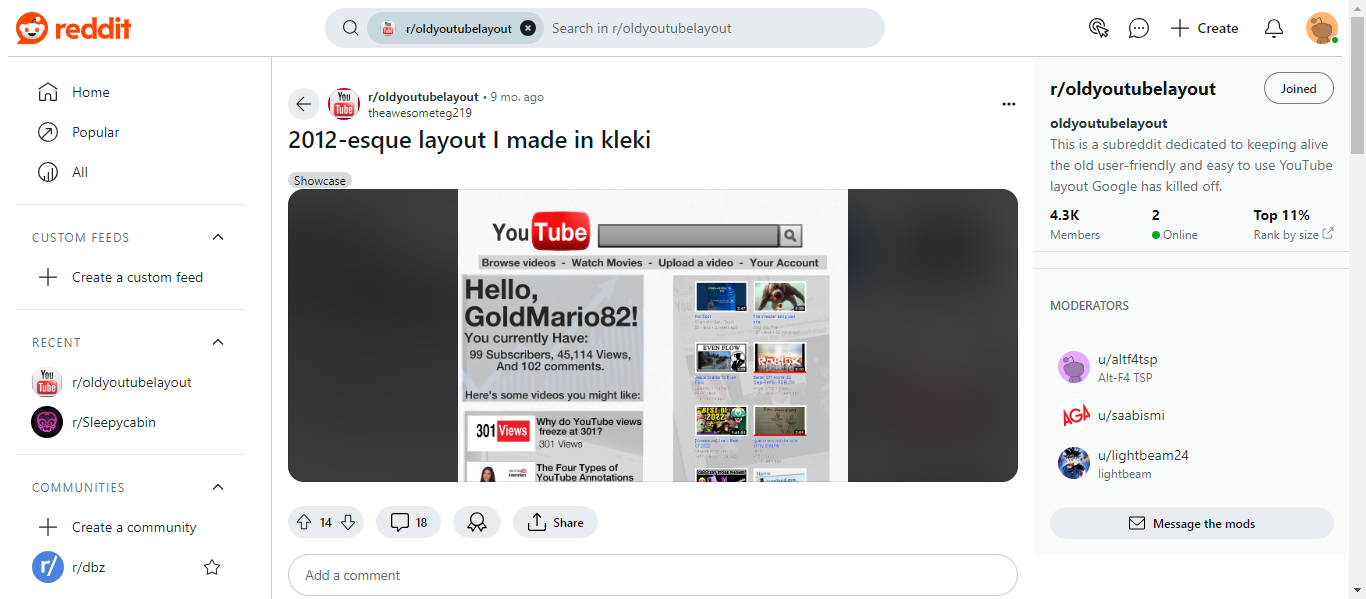Collapse the Recent section
1366x599 pixels.
click(218, 342)
